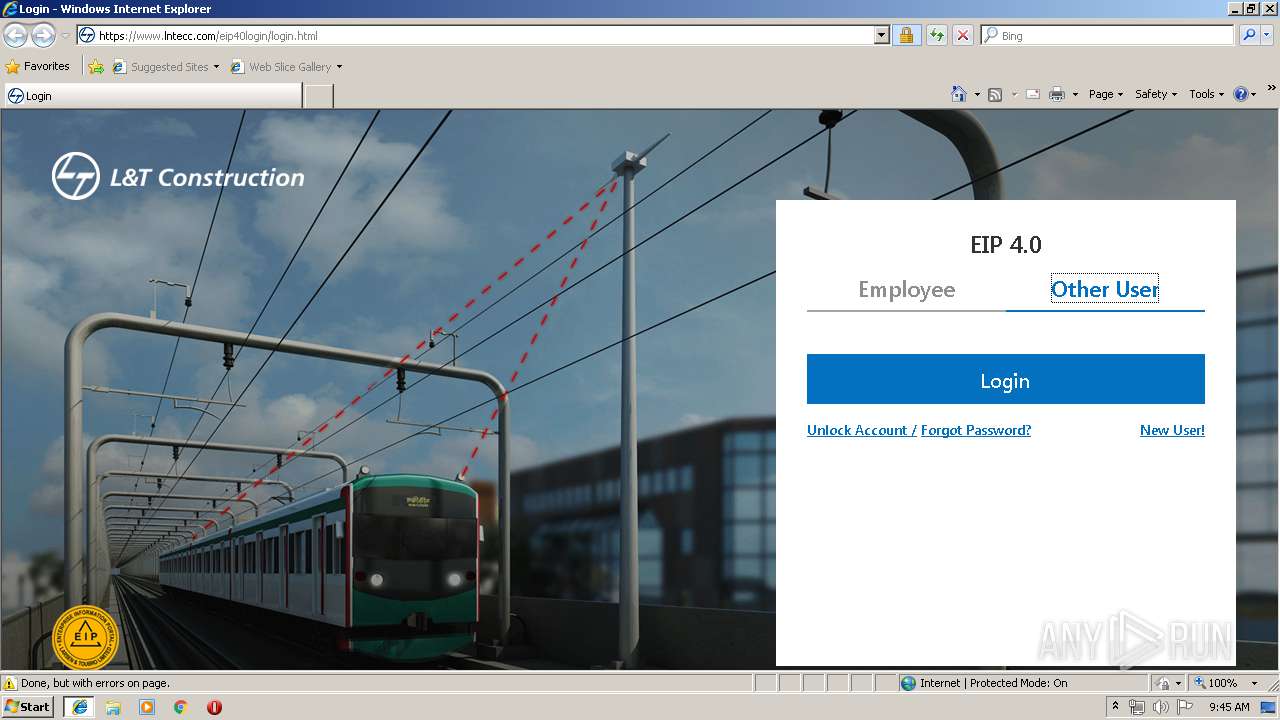Open the Safety menu
The width and height of the screenshot is (1280, 720).
coord(1156,94)
